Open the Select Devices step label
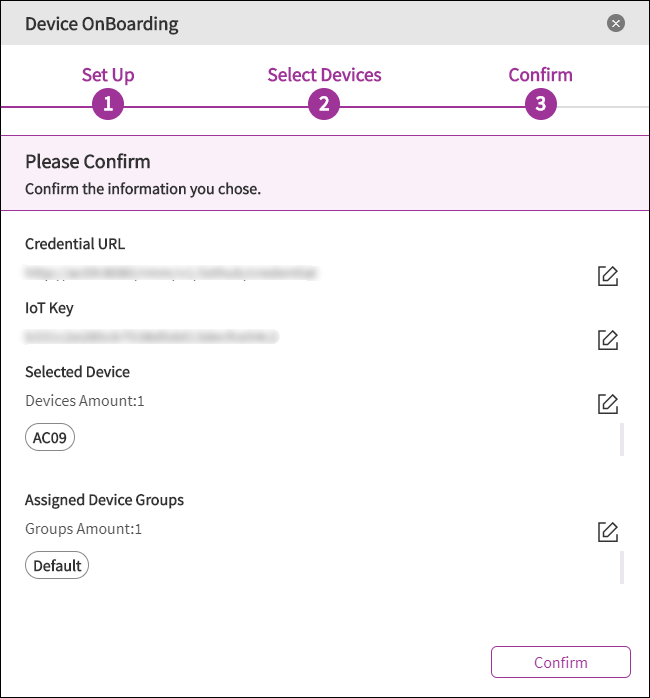 point(324,75)
